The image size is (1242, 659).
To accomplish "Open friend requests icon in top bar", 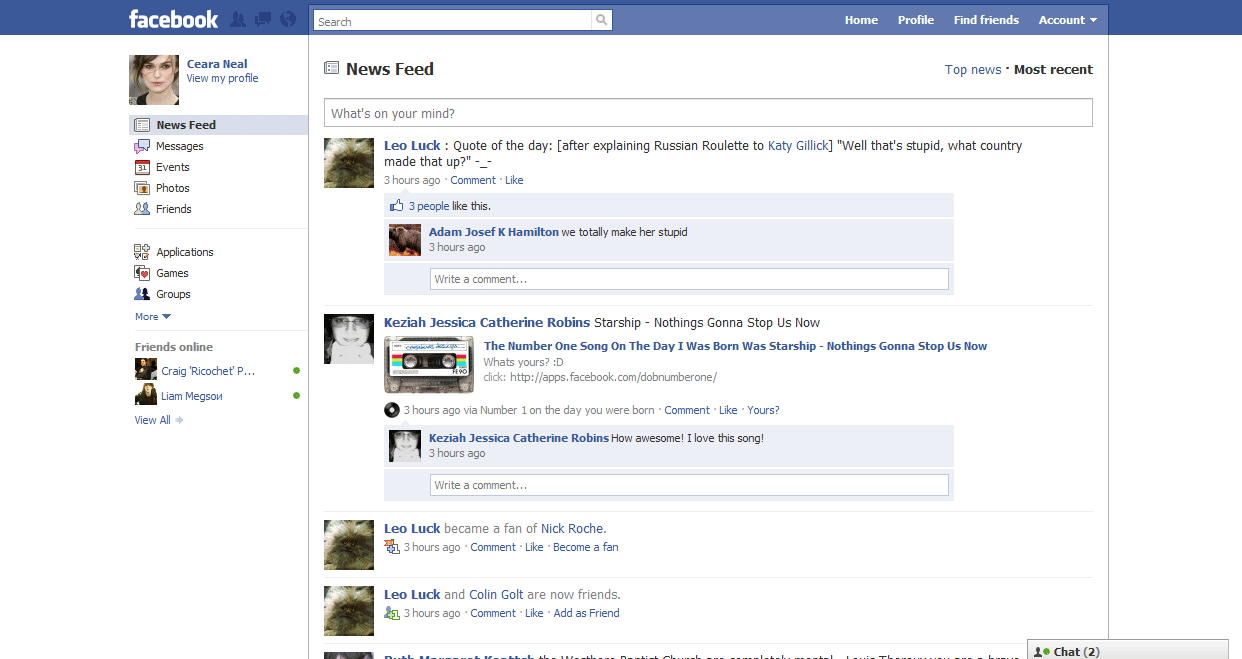I will [238, 19].
